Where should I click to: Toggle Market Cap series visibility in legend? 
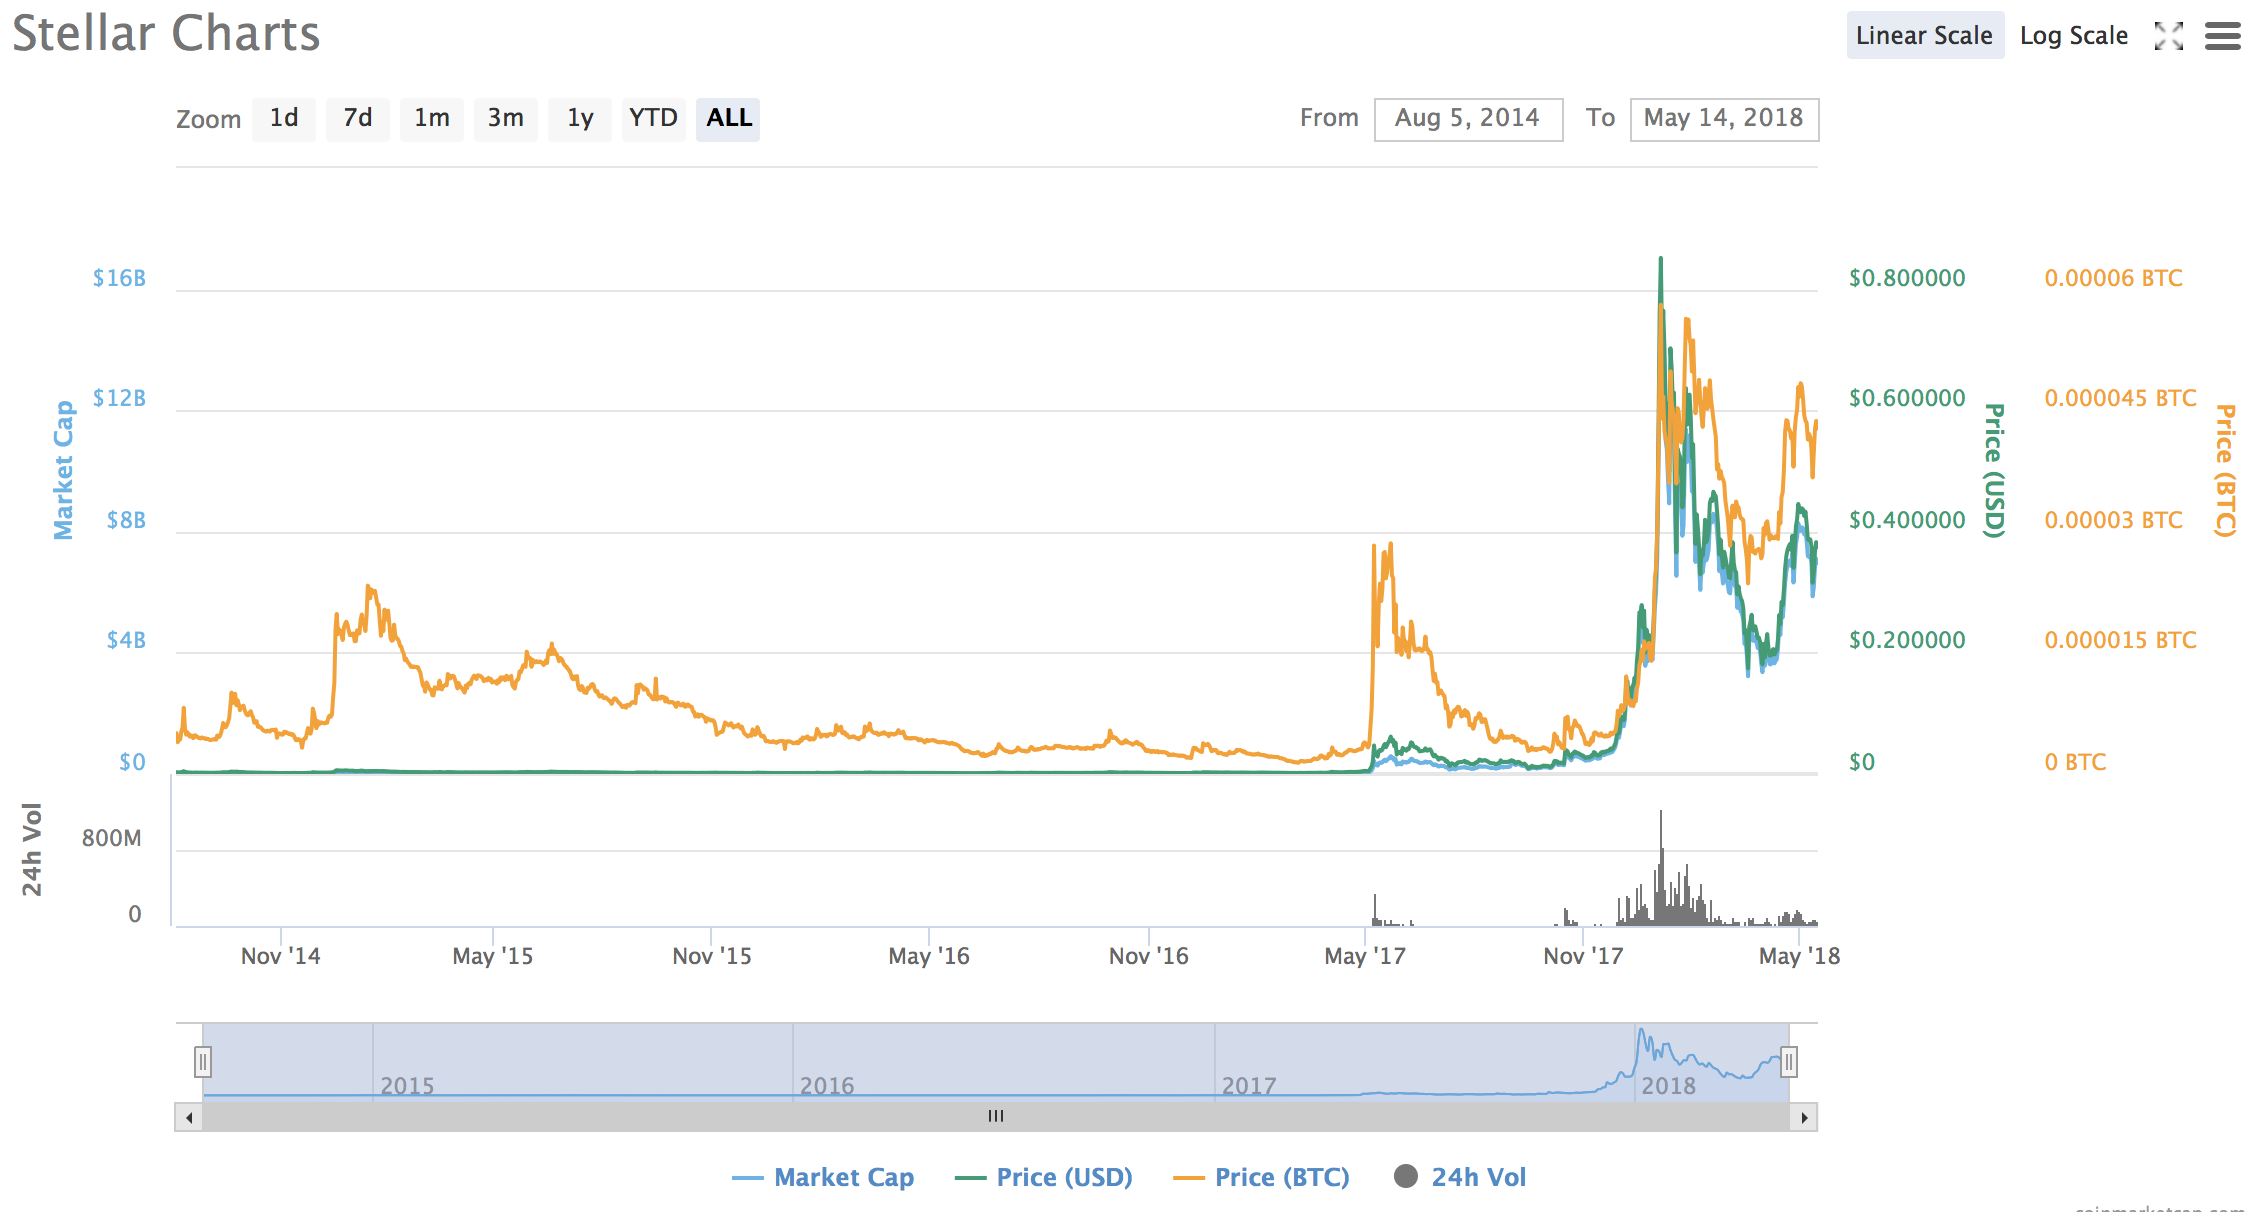[843, 1177]
